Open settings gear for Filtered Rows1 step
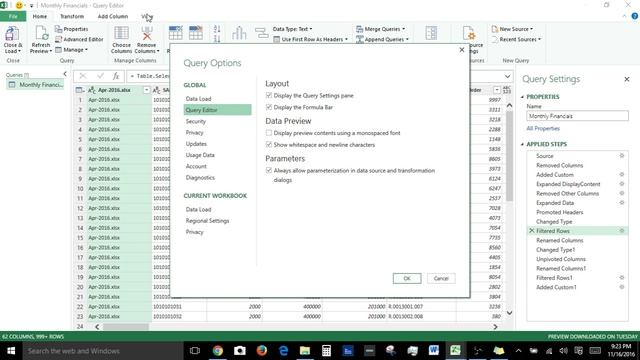This screenshot has width=640, height=360. pyautogui.click(x=622, y=278)
